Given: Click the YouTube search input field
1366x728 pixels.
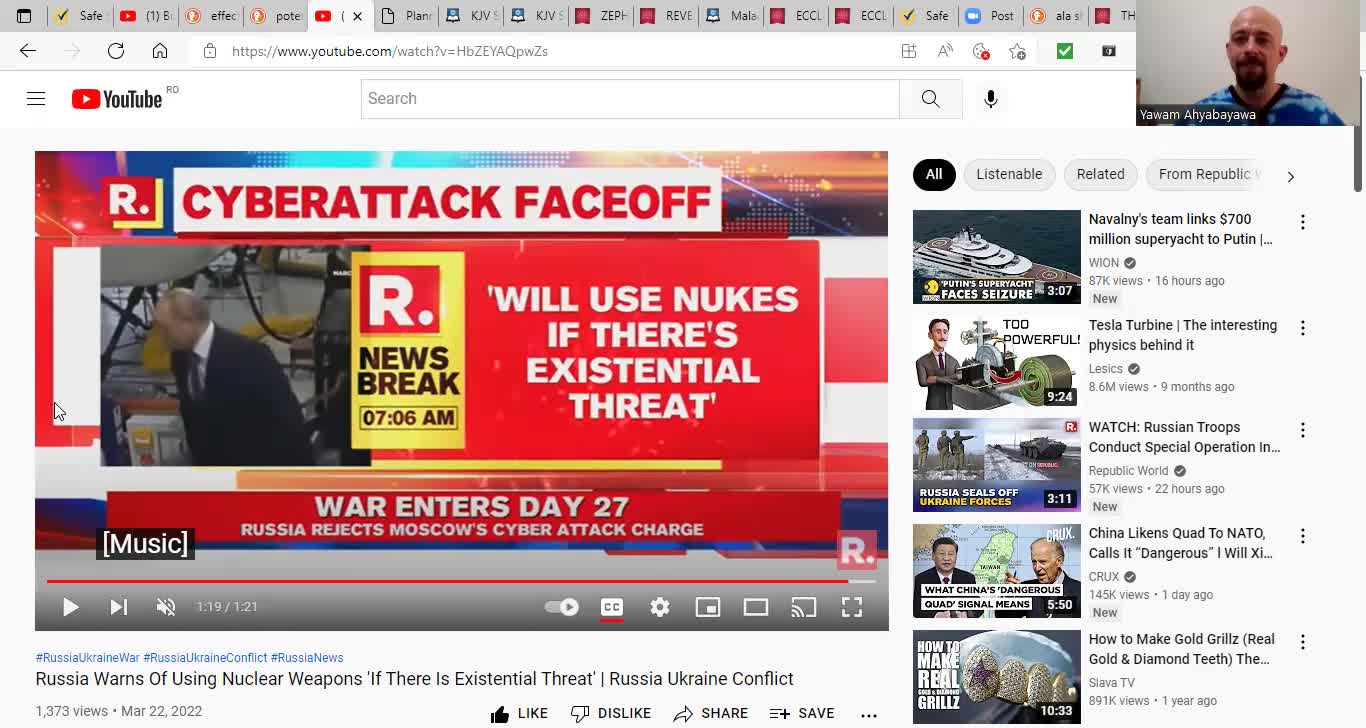Looking at the screenshot, I should tap(630, 98).
